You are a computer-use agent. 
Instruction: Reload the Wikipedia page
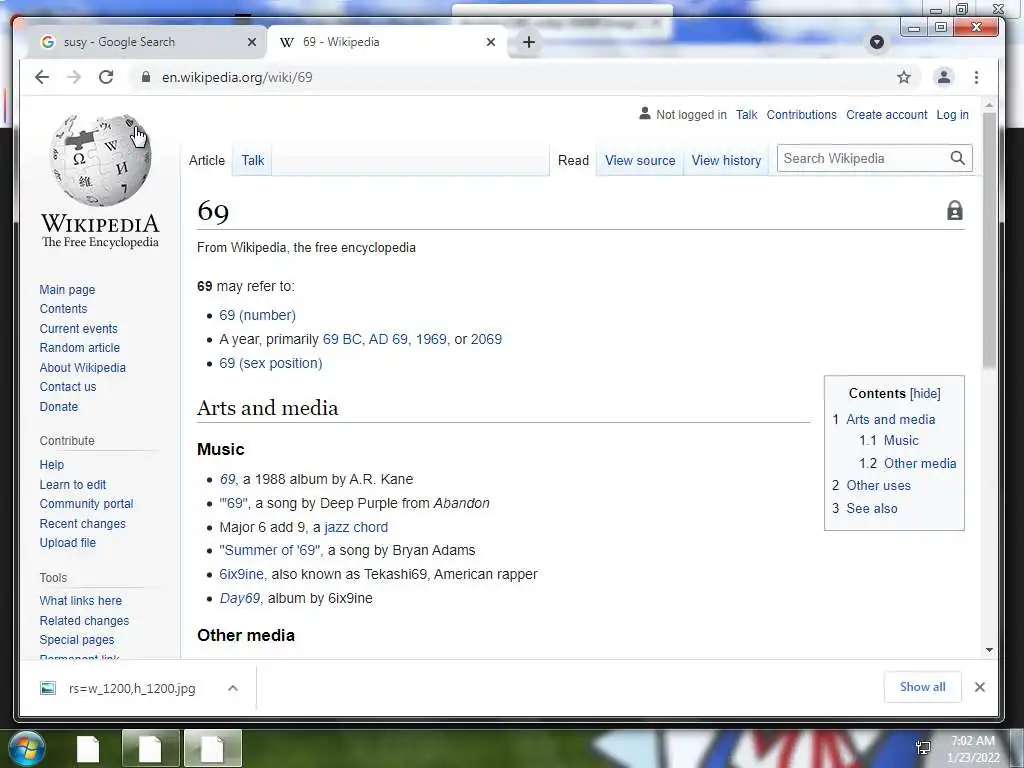click(106, 77)
